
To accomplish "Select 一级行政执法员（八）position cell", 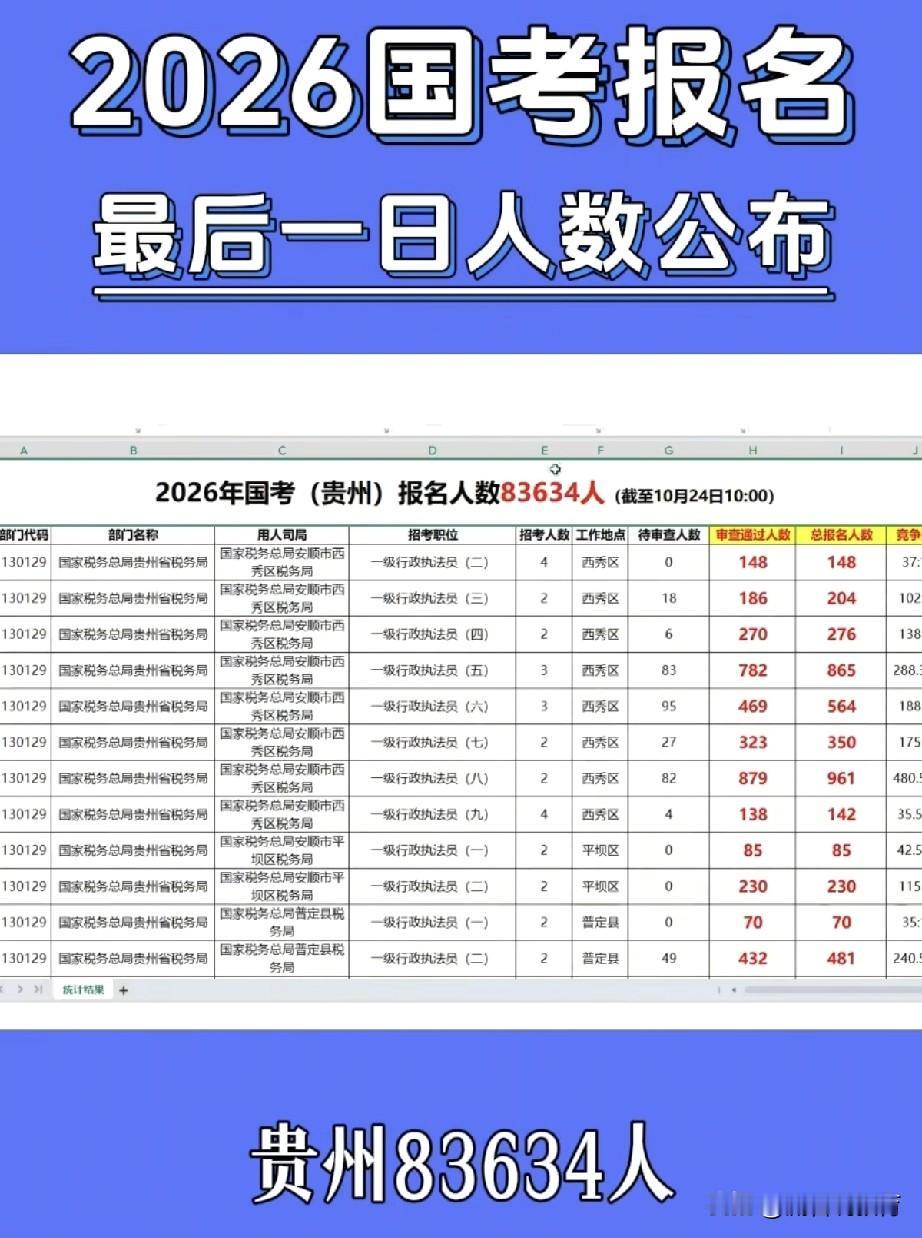I will coord(433,778).
